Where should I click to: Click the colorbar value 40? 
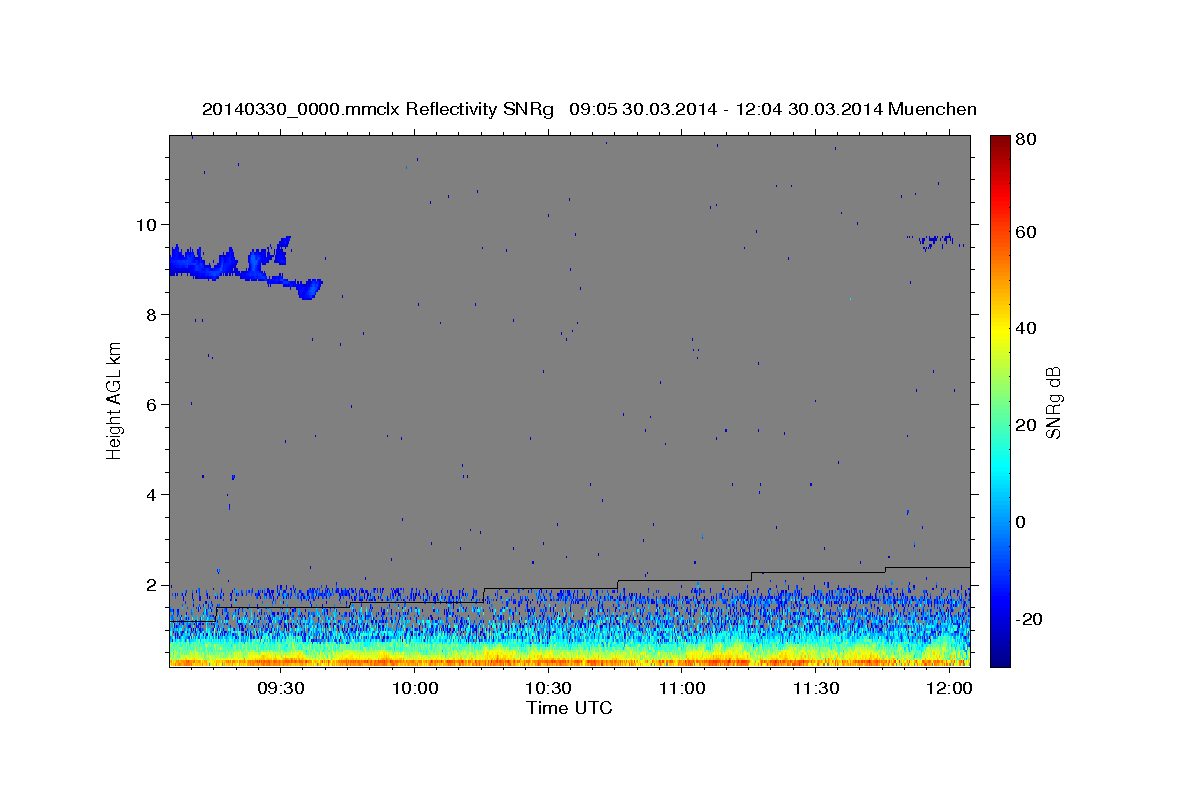pos(1025,328)
